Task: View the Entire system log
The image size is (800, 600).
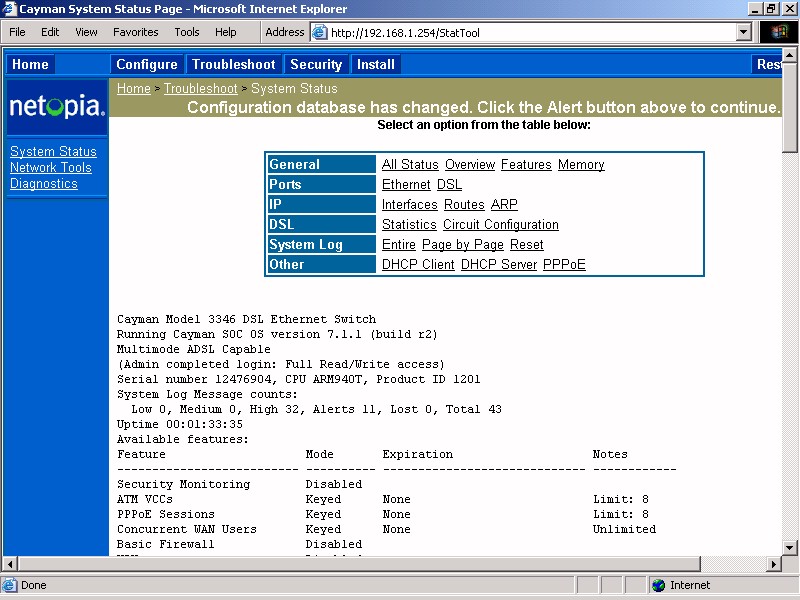Action: coord(399,244)
